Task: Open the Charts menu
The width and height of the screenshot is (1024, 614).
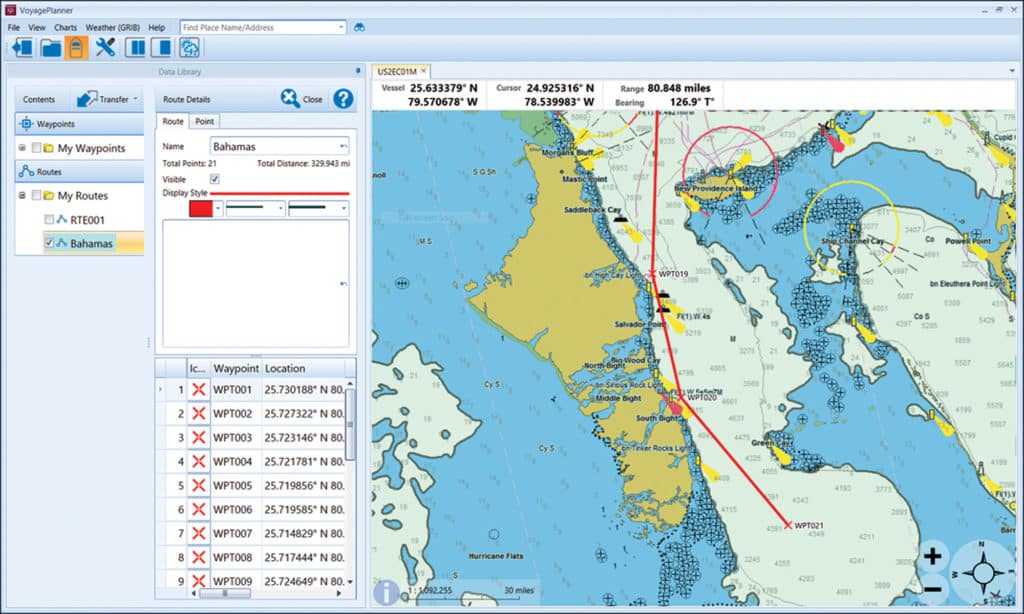Action: [x=65, y=27]
